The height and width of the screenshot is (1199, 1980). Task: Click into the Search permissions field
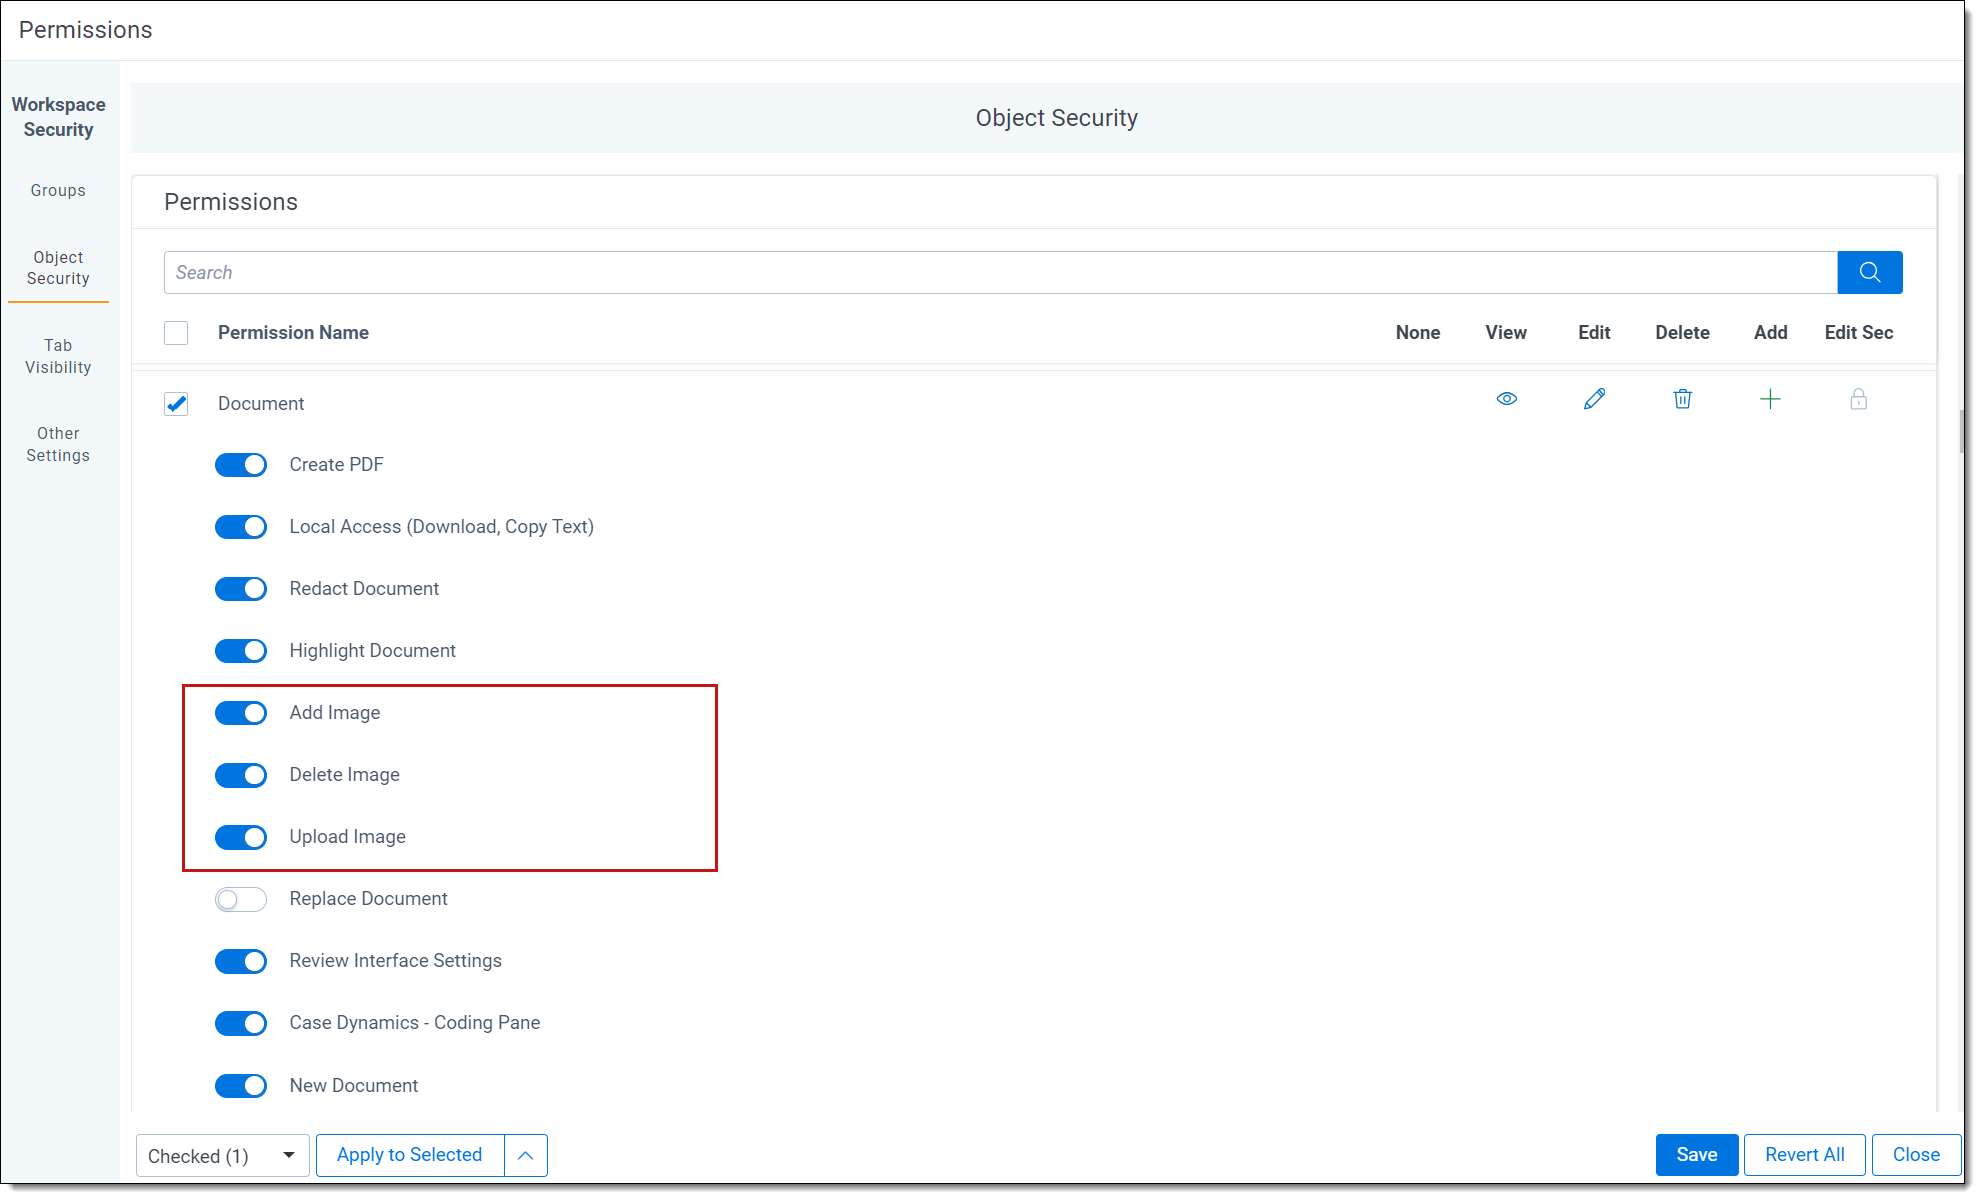tap(1000, 272)
